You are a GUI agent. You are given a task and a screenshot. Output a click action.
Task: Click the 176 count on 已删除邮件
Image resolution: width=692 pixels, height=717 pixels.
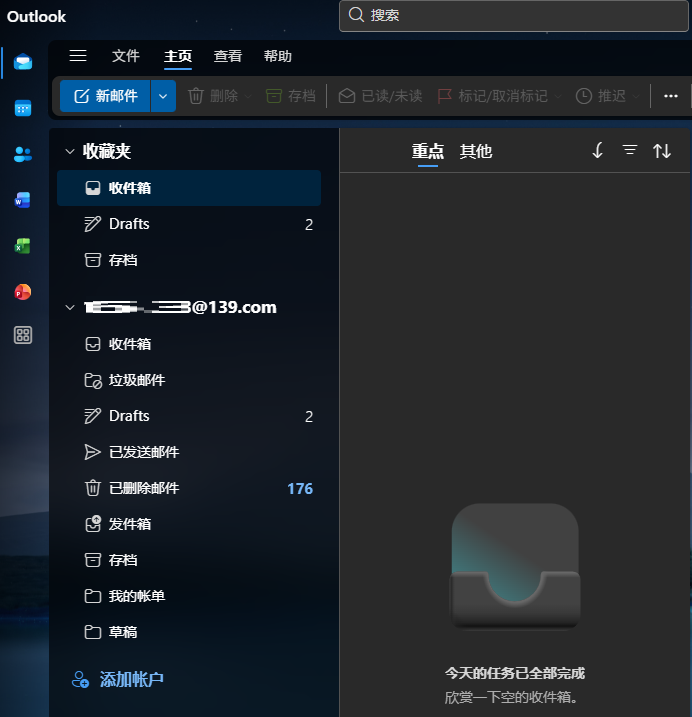pyautogui.click(x=300, y=489)
